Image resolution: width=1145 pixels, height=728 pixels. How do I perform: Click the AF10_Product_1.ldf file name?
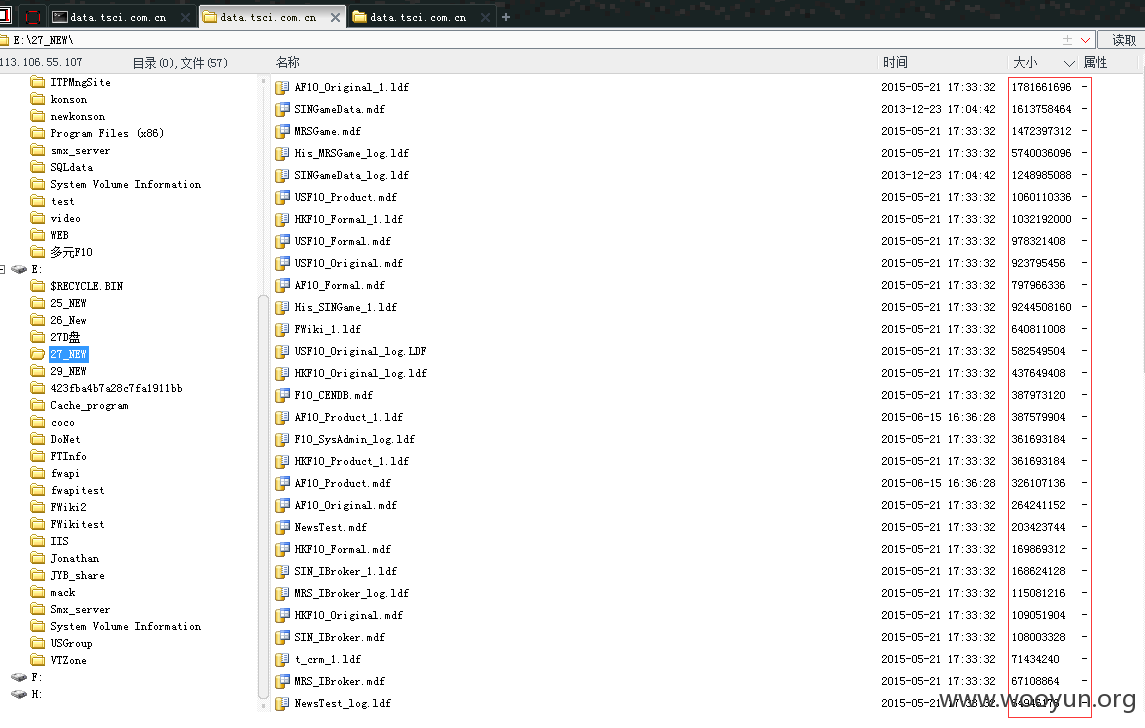[x=349, y=417]
